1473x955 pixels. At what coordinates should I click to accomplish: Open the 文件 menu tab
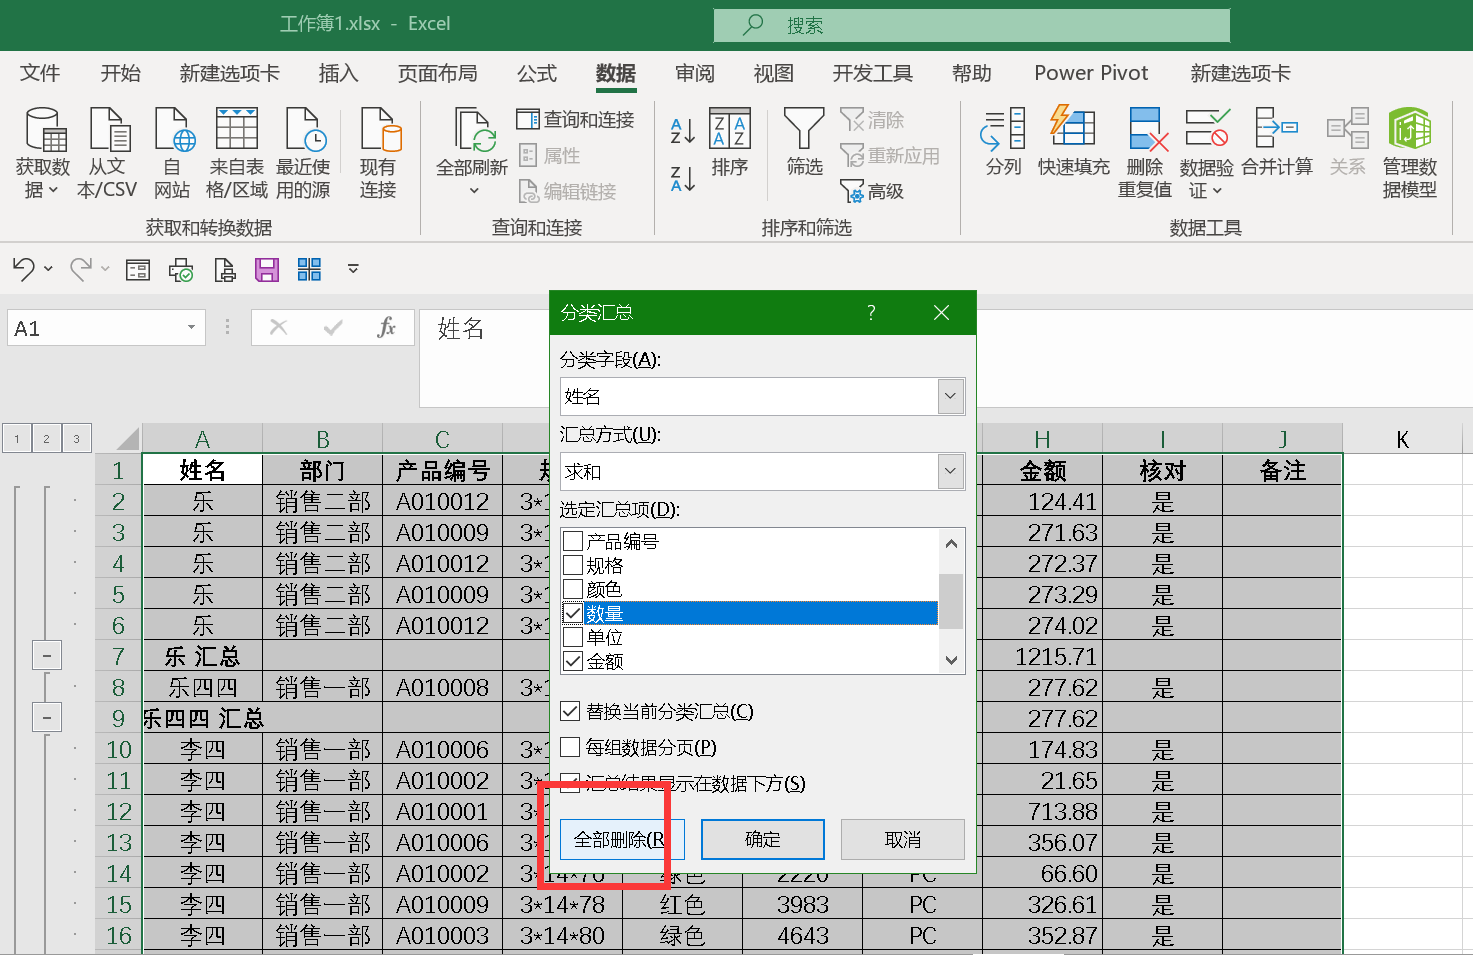(x=40, y=73)
